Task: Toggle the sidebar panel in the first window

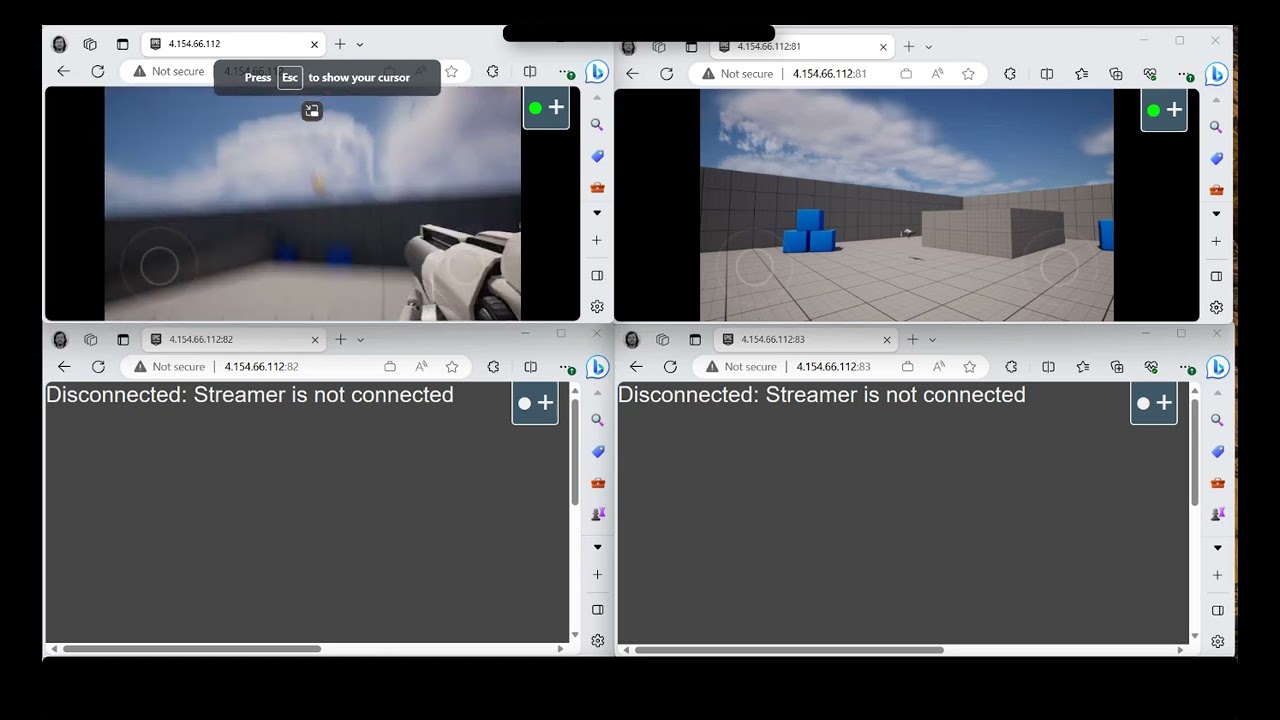Action: (x=597, y=275)
